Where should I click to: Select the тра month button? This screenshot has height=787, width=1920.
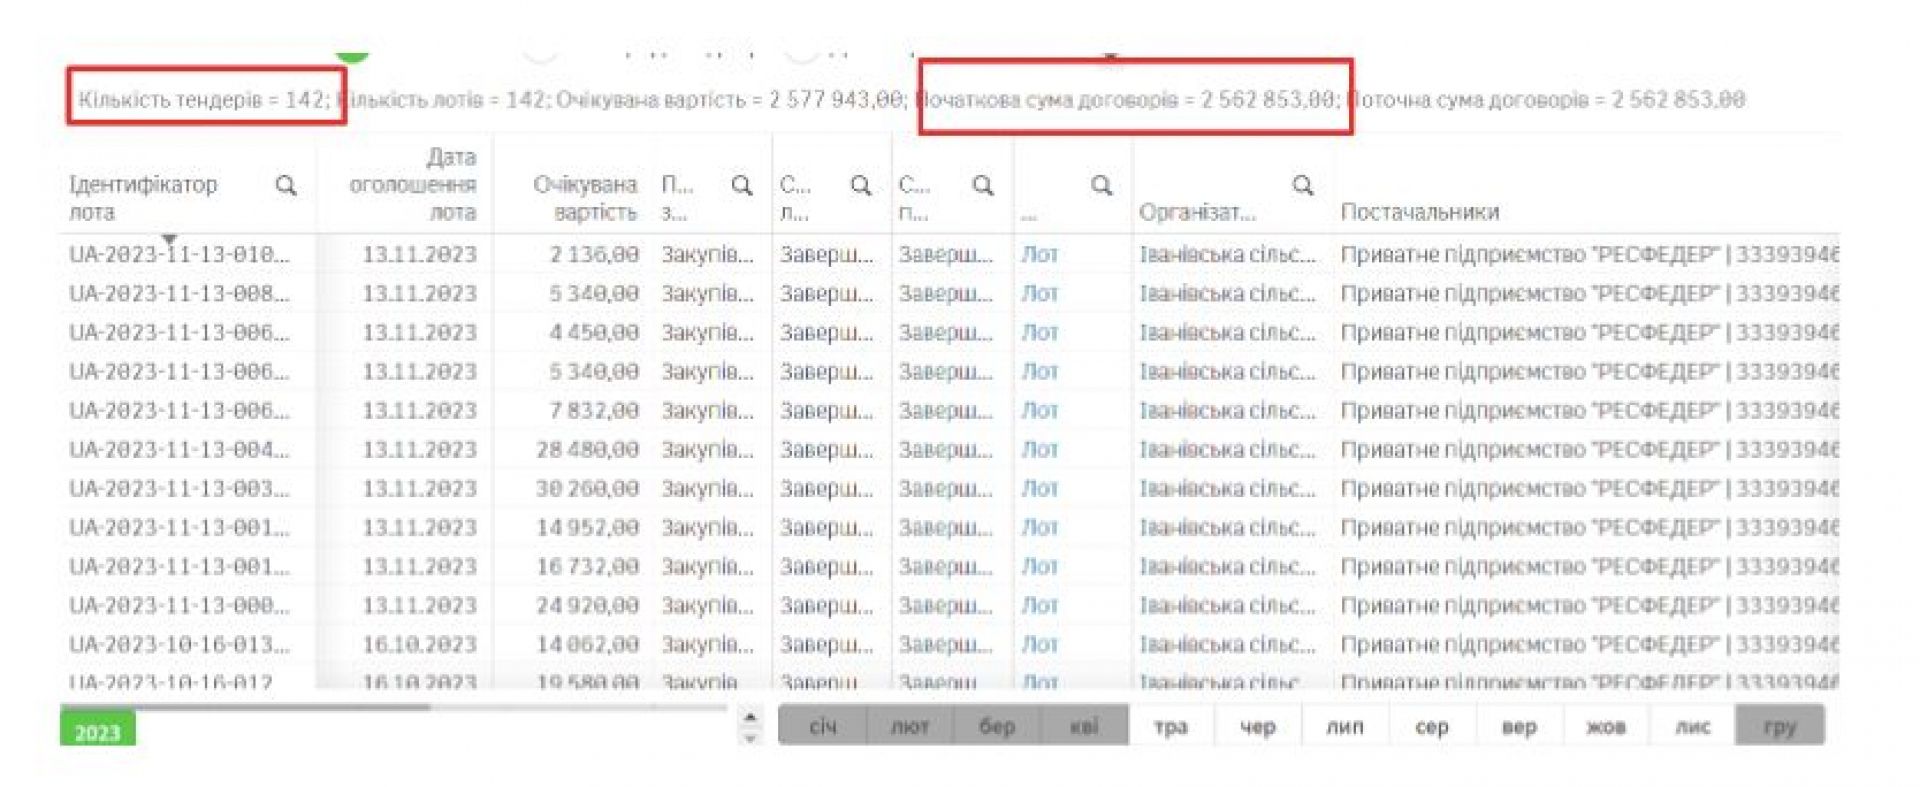[x=1171, y=726]
